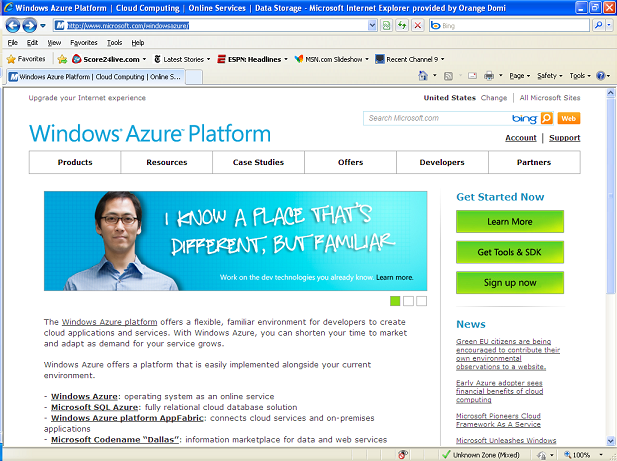Expand MSN.com Slideshow favorites dropdown

tap(367, 59)
